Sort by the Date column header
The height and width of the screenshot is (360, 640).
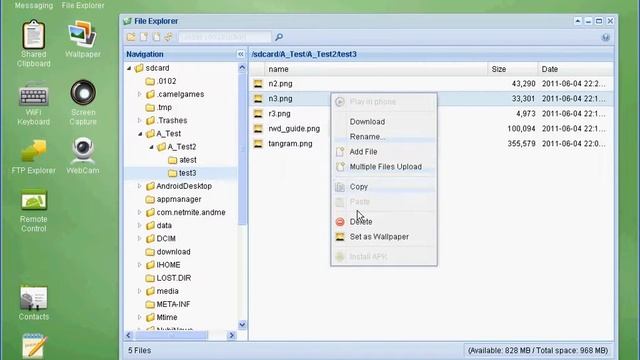(576, 69)
